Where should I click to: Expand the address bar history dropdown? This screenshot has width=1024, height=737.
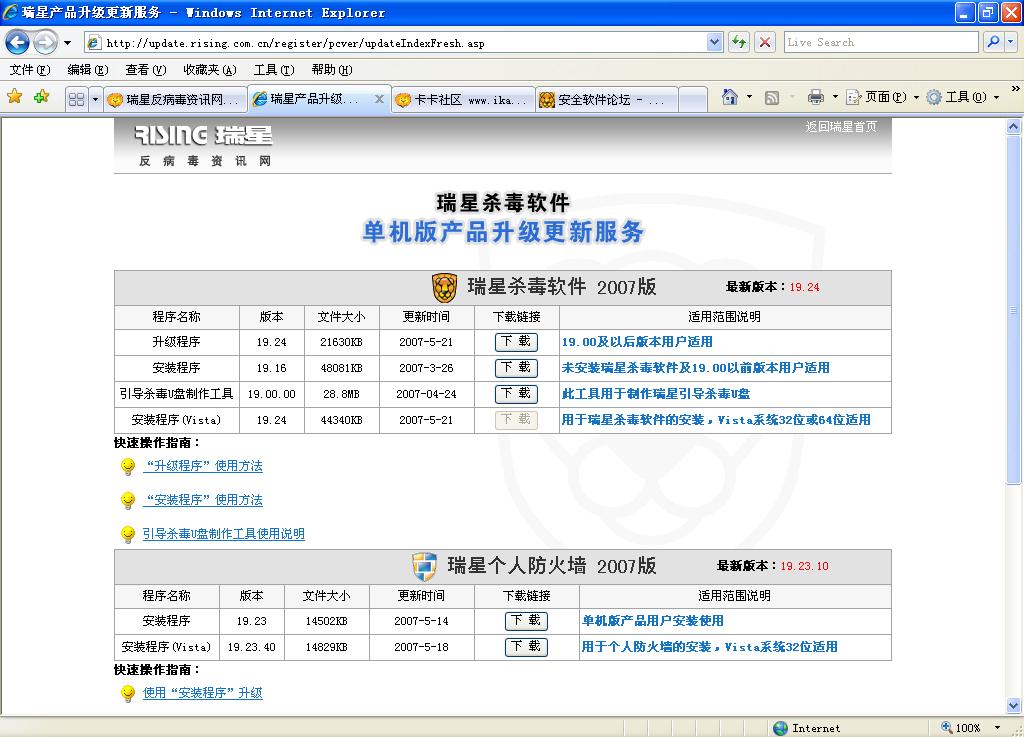[714, 42]
